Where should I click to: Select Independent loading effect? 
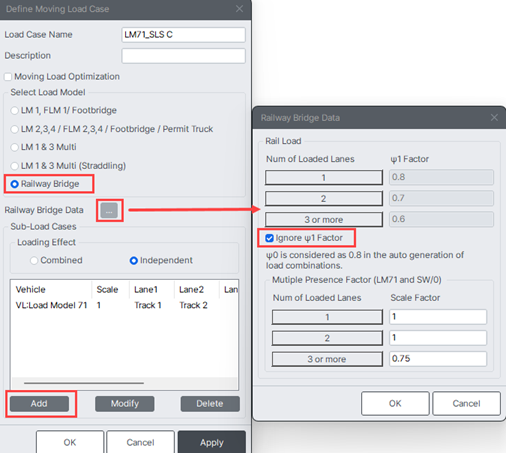(134, 260)
